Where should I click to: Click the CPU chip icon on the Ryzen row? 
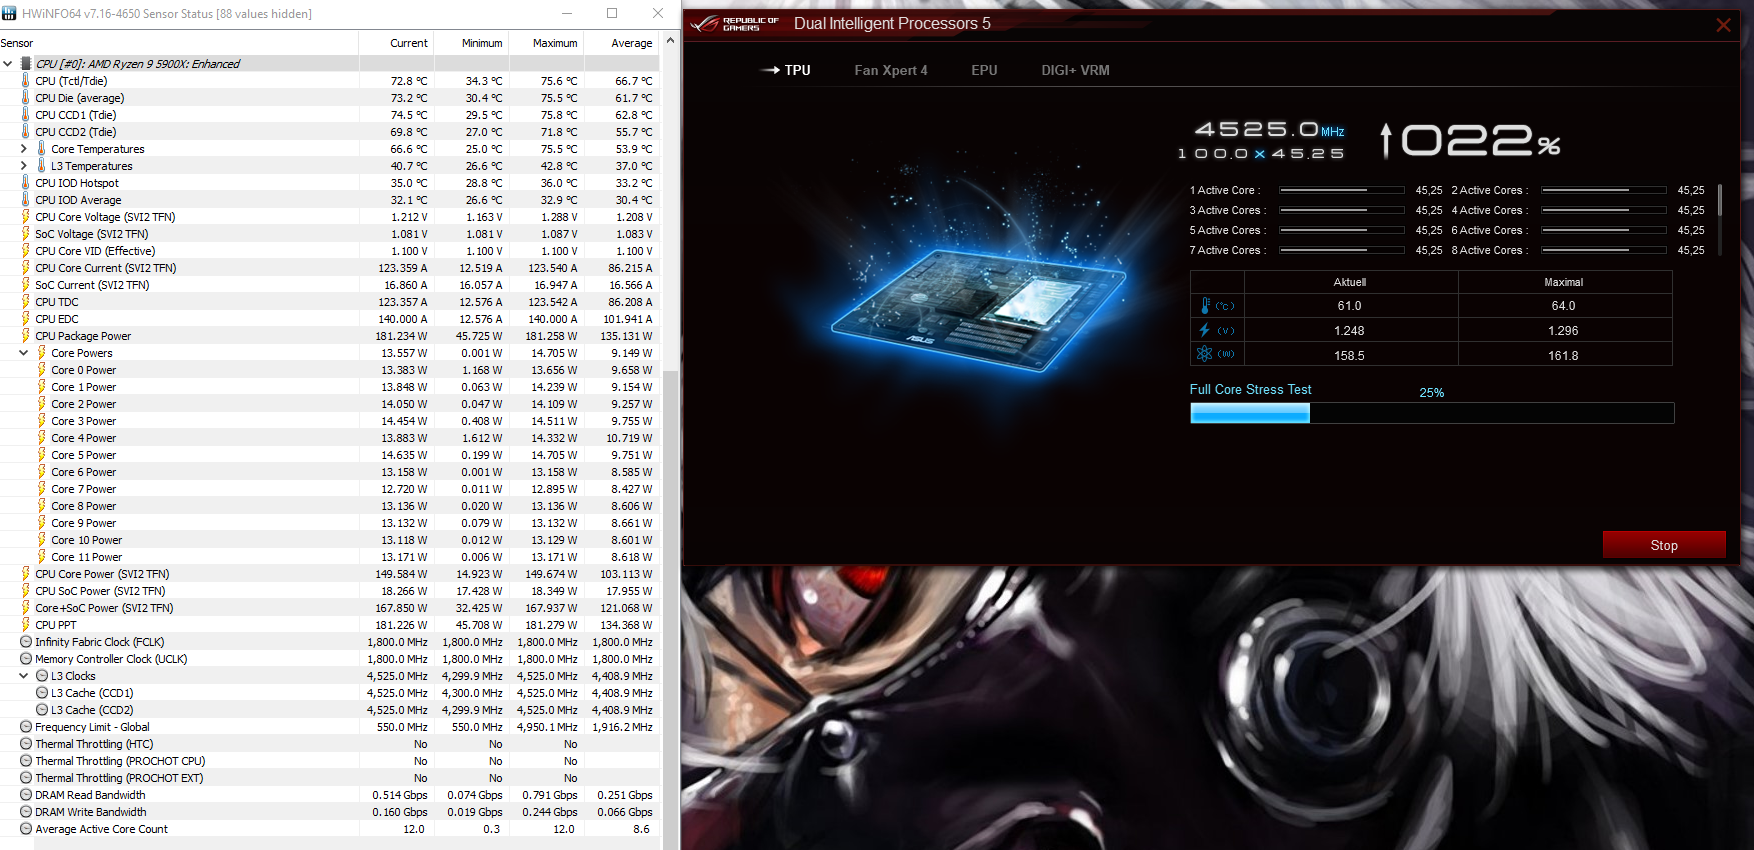[26, 63]
